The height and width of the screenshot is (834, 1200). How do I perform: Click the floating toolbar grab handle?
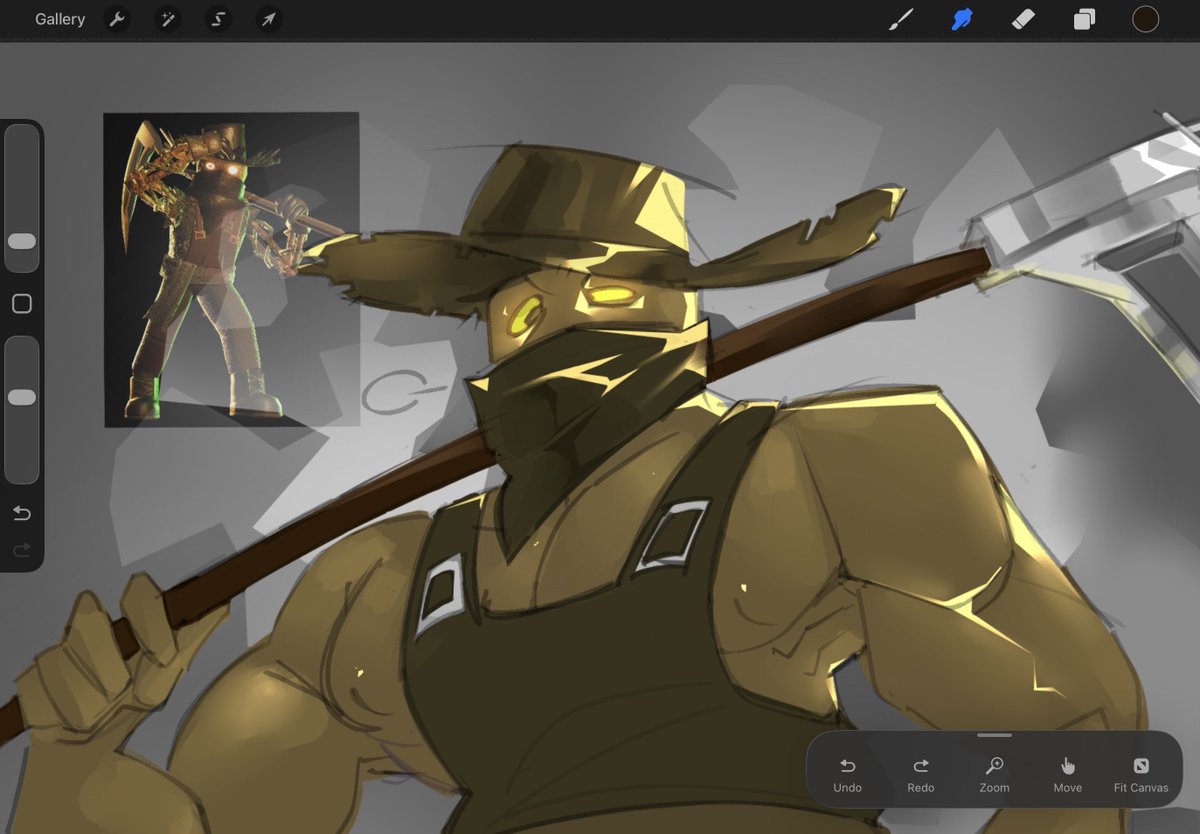994,736
